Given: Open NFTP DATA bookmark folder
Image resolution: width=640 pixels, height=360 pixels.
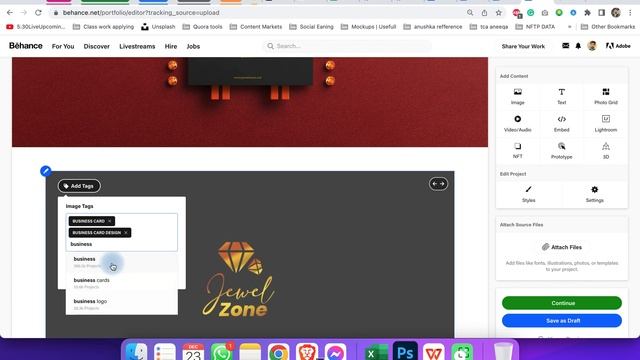Looking at the screenshot, I should point(535,27).
